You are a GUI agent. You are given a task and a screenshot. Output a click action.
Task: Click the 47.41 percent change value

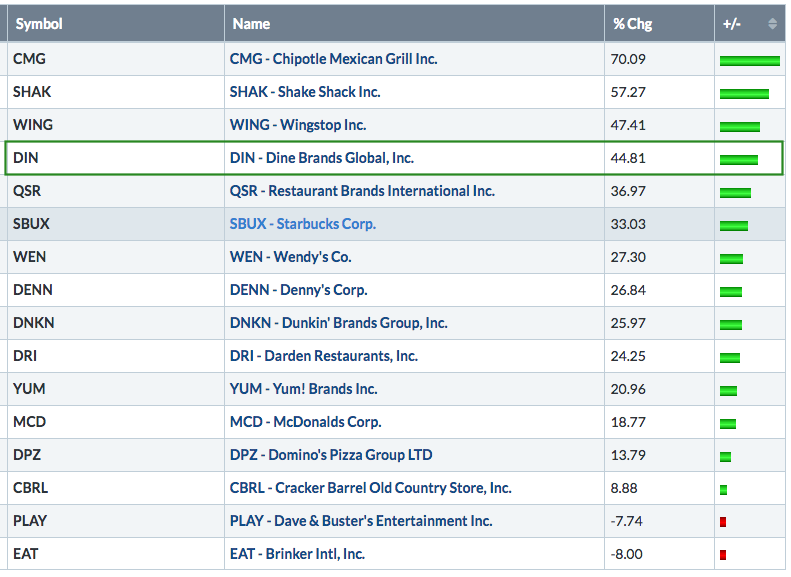click(x=628, y=125)
